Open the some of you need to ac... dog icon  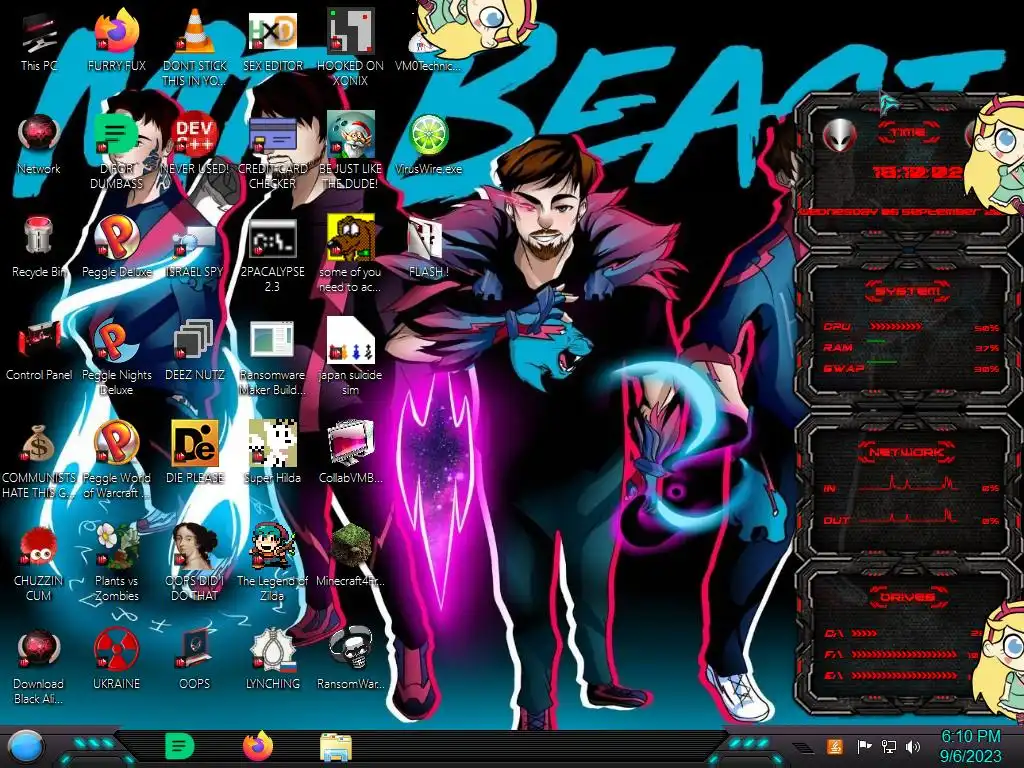click(x=350, y=255)
